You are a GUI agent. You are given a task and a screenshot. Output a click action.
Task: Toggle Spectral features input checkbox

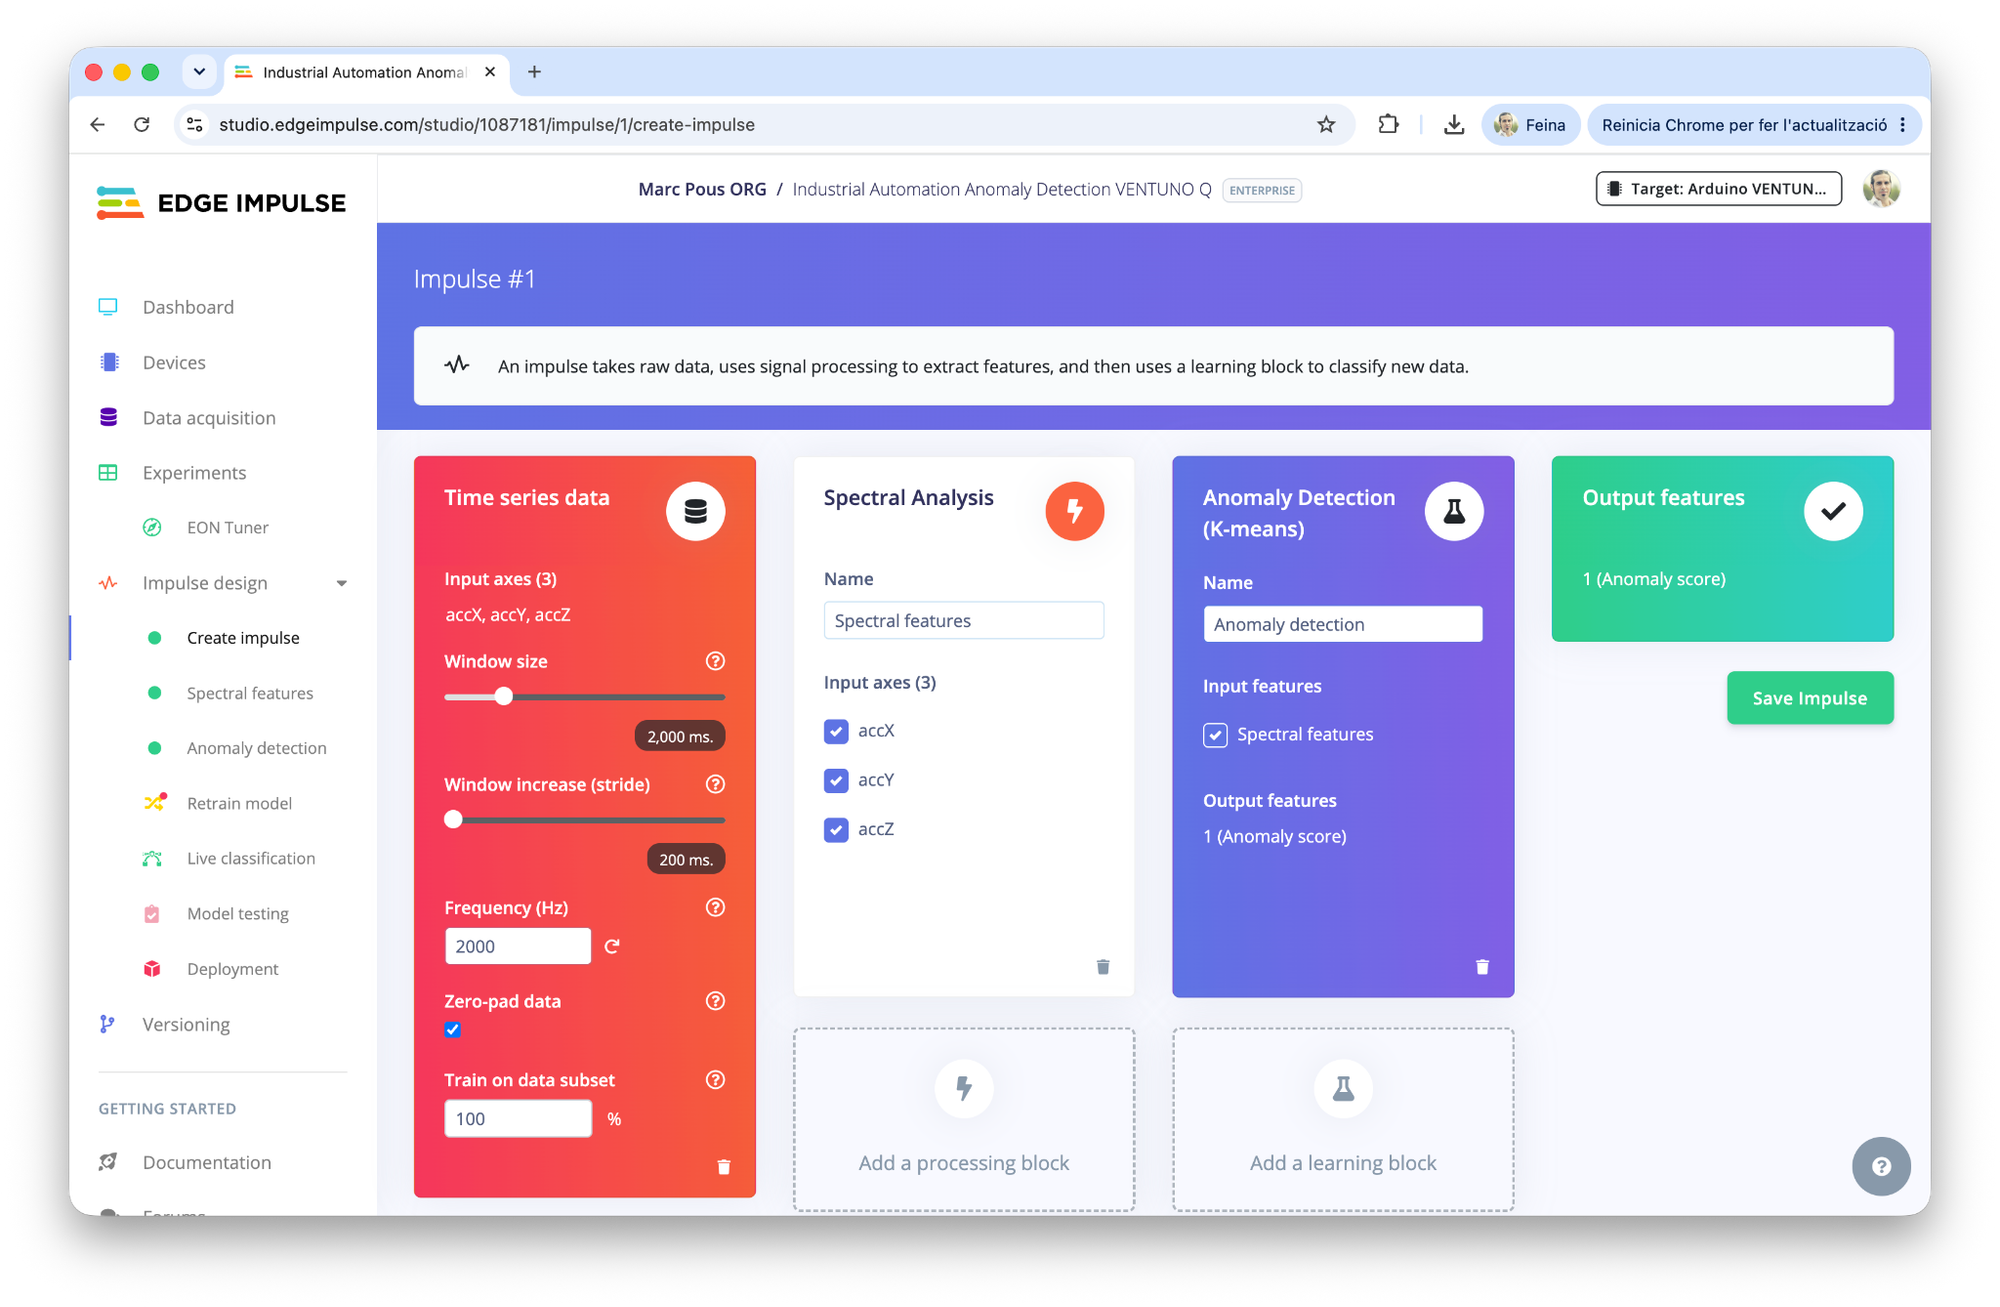[x=1215, y=735]
